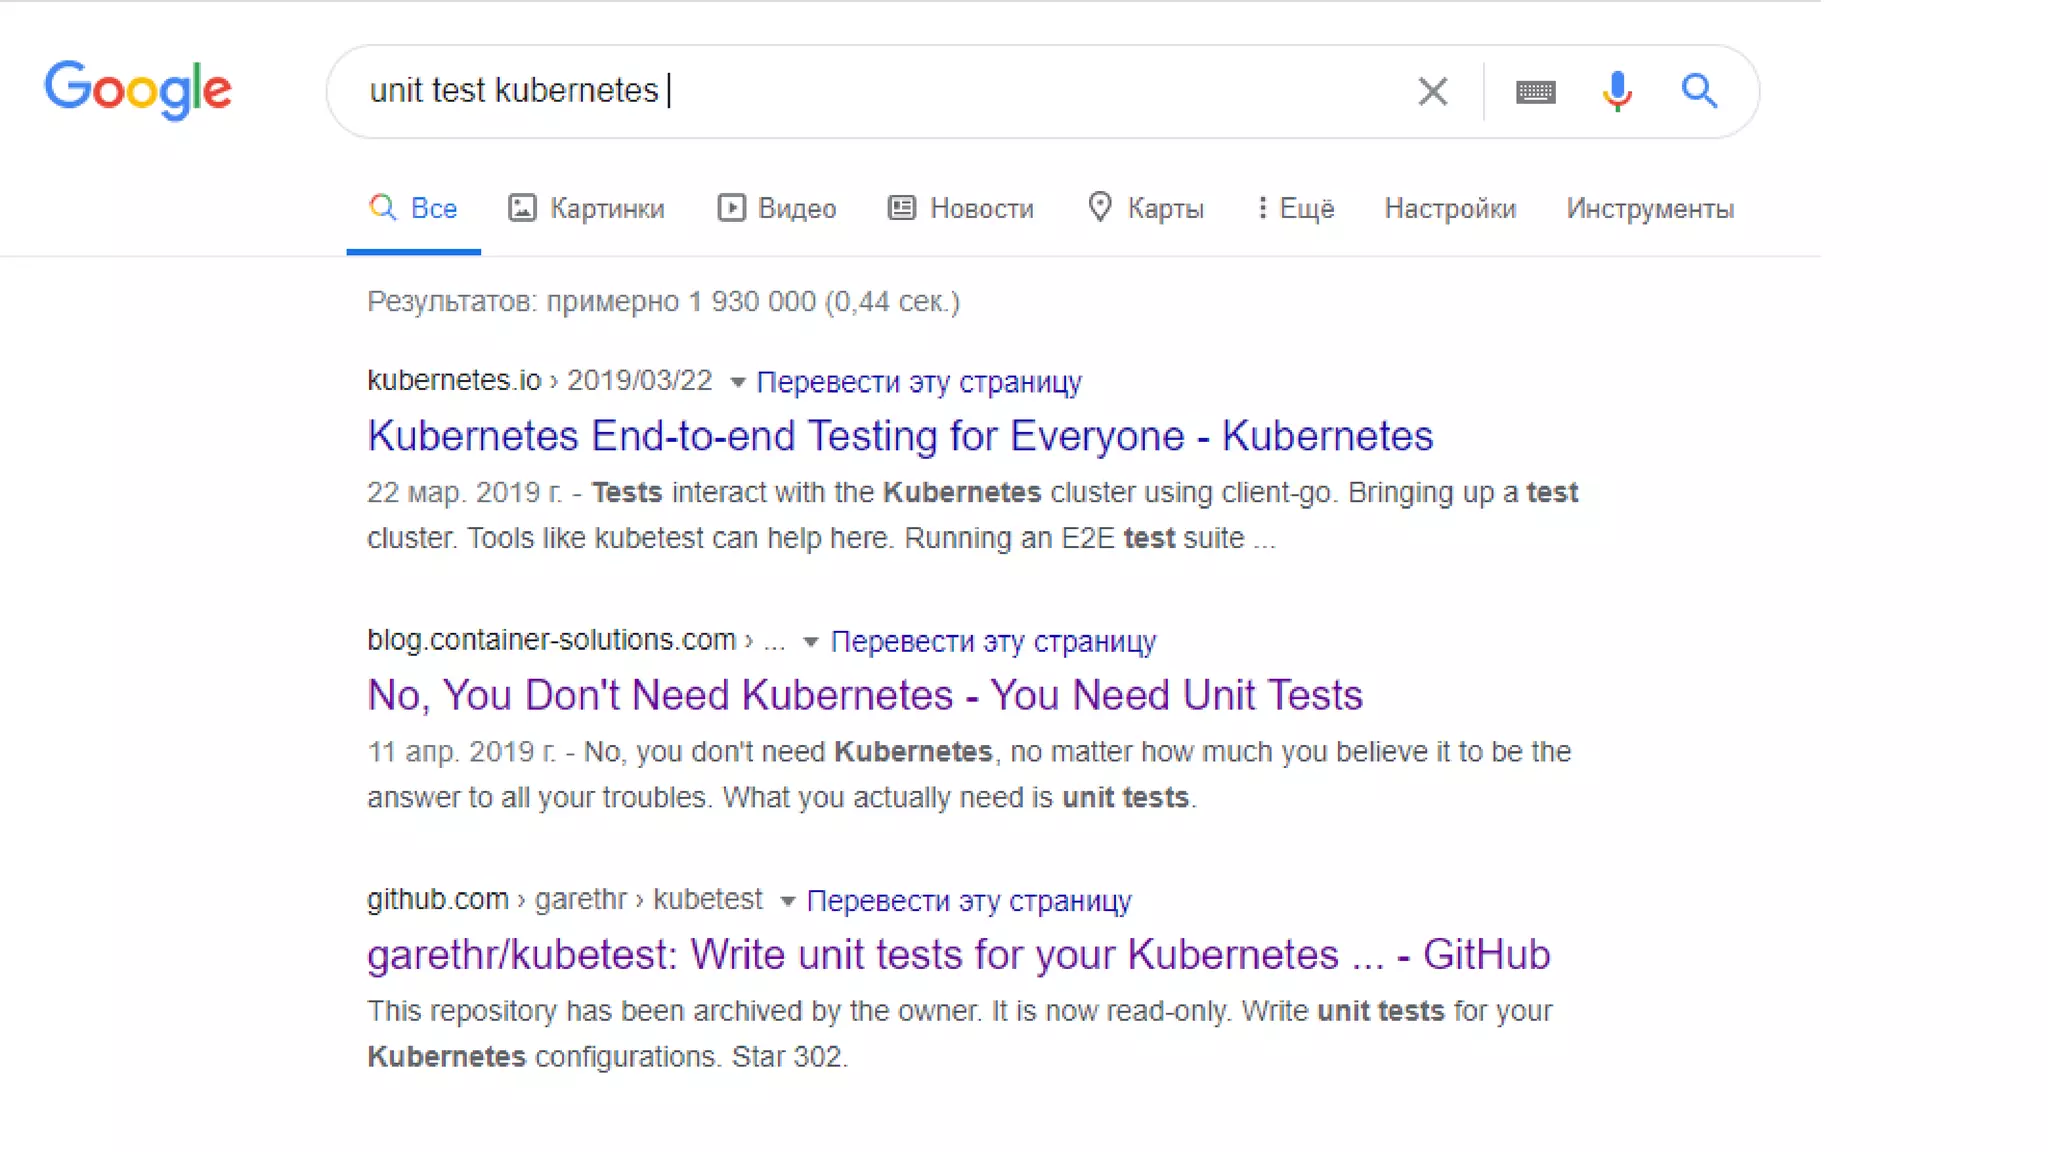Open the on-screen keyboard icon
The image size is (2048, 1152).
1535,92
